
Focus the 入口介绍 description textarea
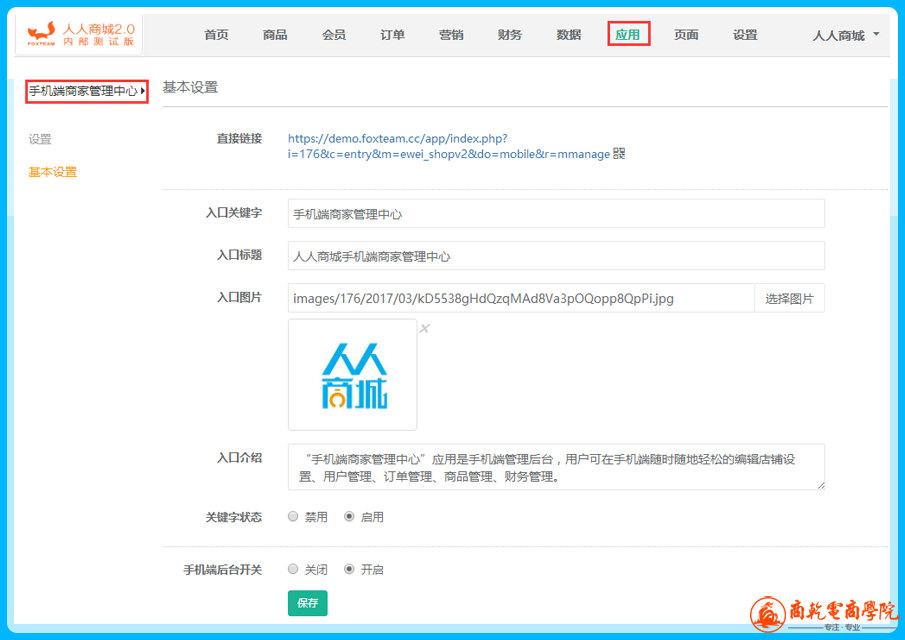(555, 467)
